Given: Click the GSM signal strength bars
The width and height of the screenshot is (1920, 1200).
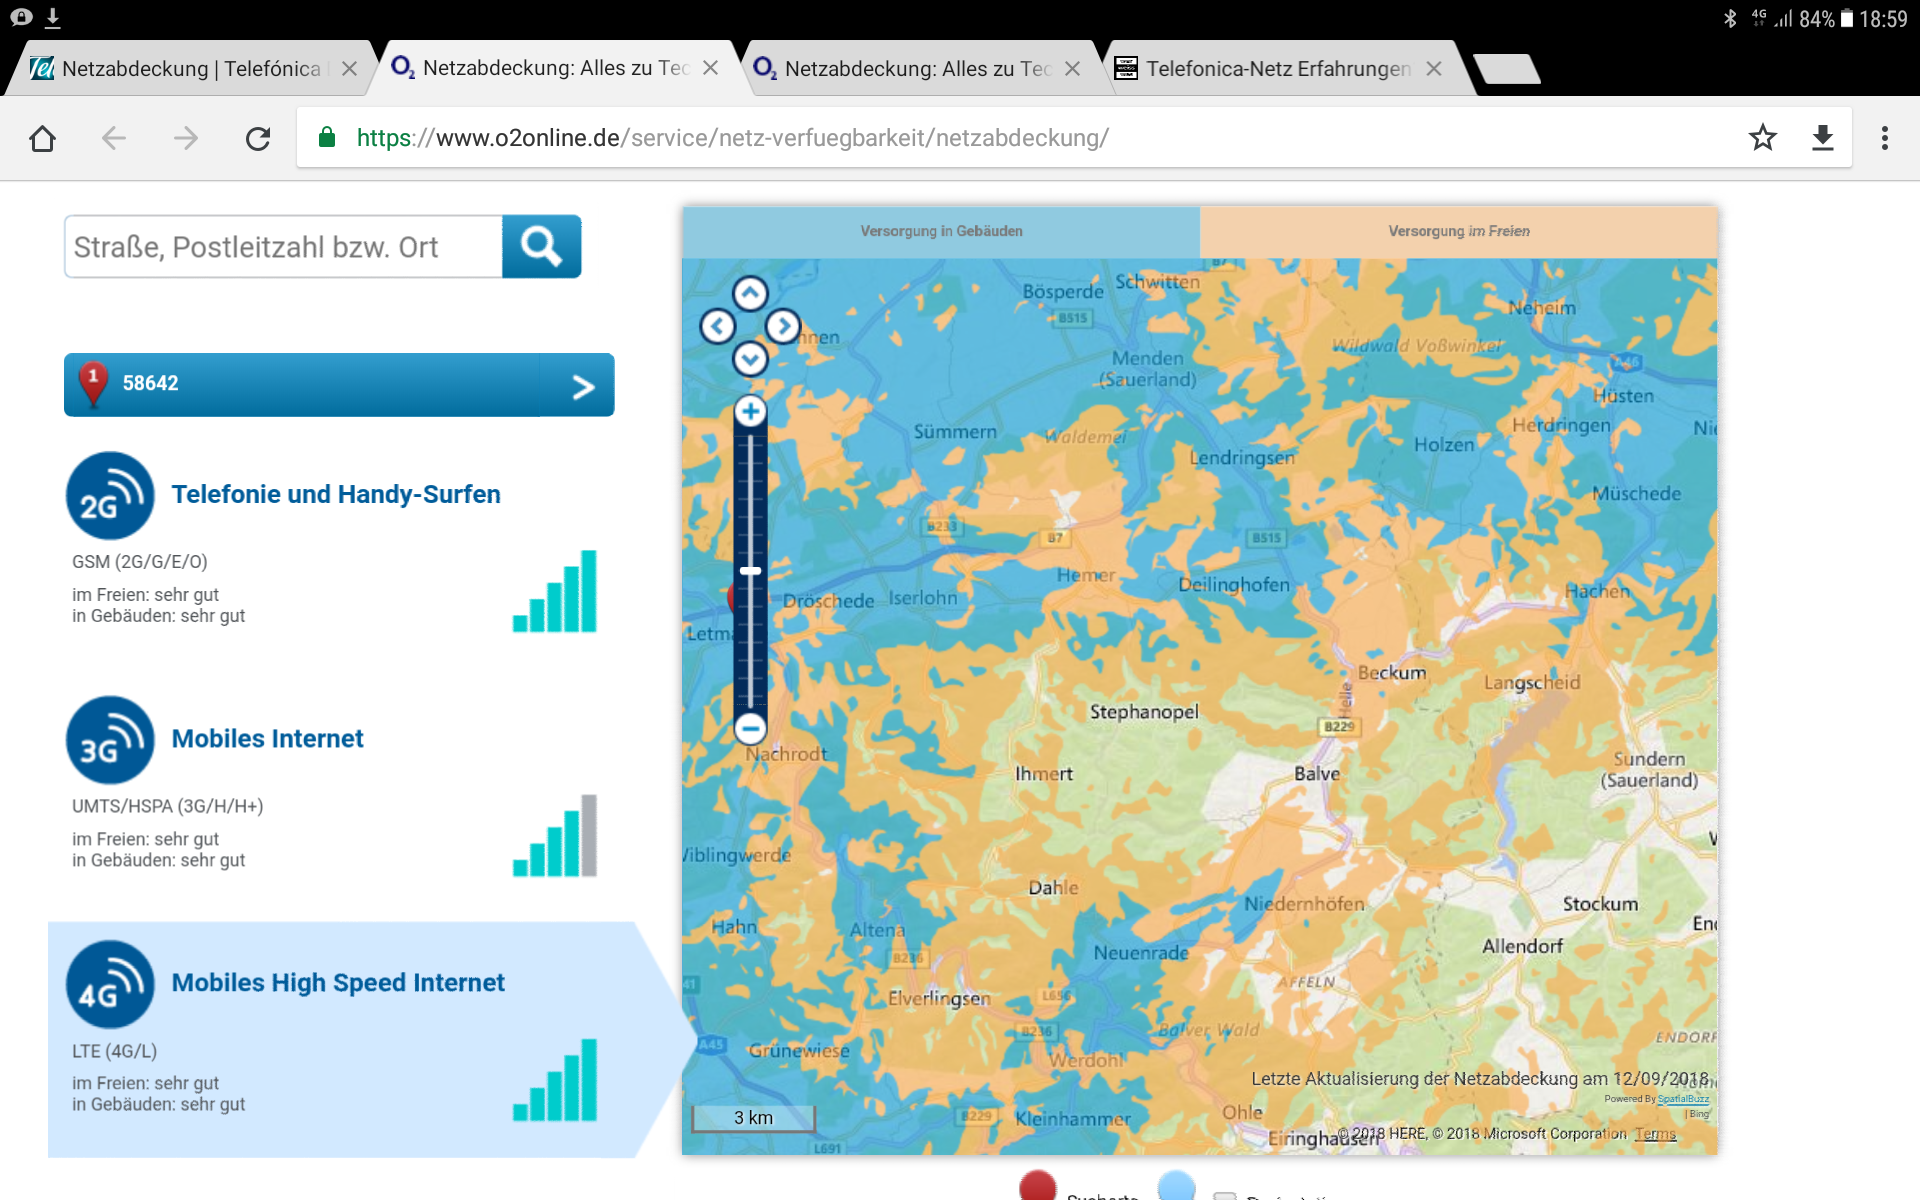Looking at the screenshot, I should click(555, 591).
